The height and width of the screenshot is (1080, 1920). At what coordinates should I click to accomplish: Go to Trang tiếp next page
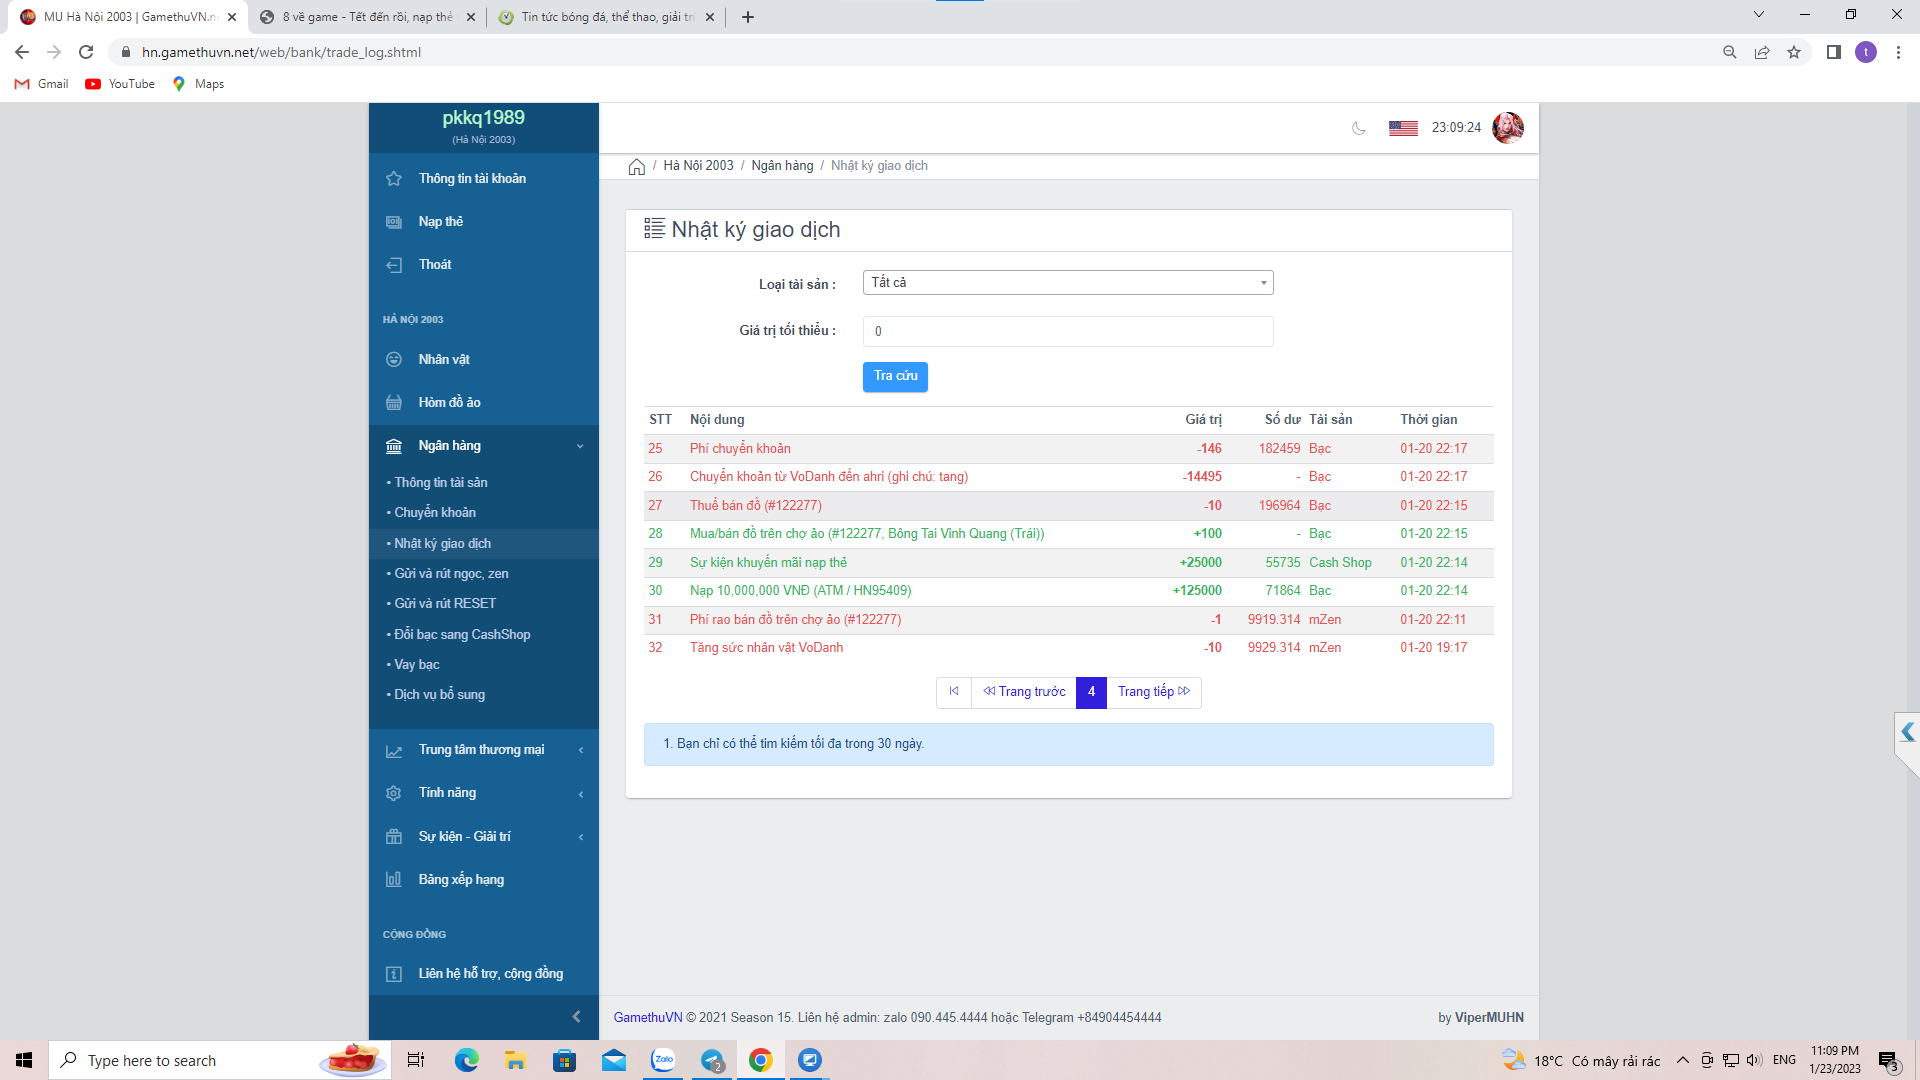1153,692
